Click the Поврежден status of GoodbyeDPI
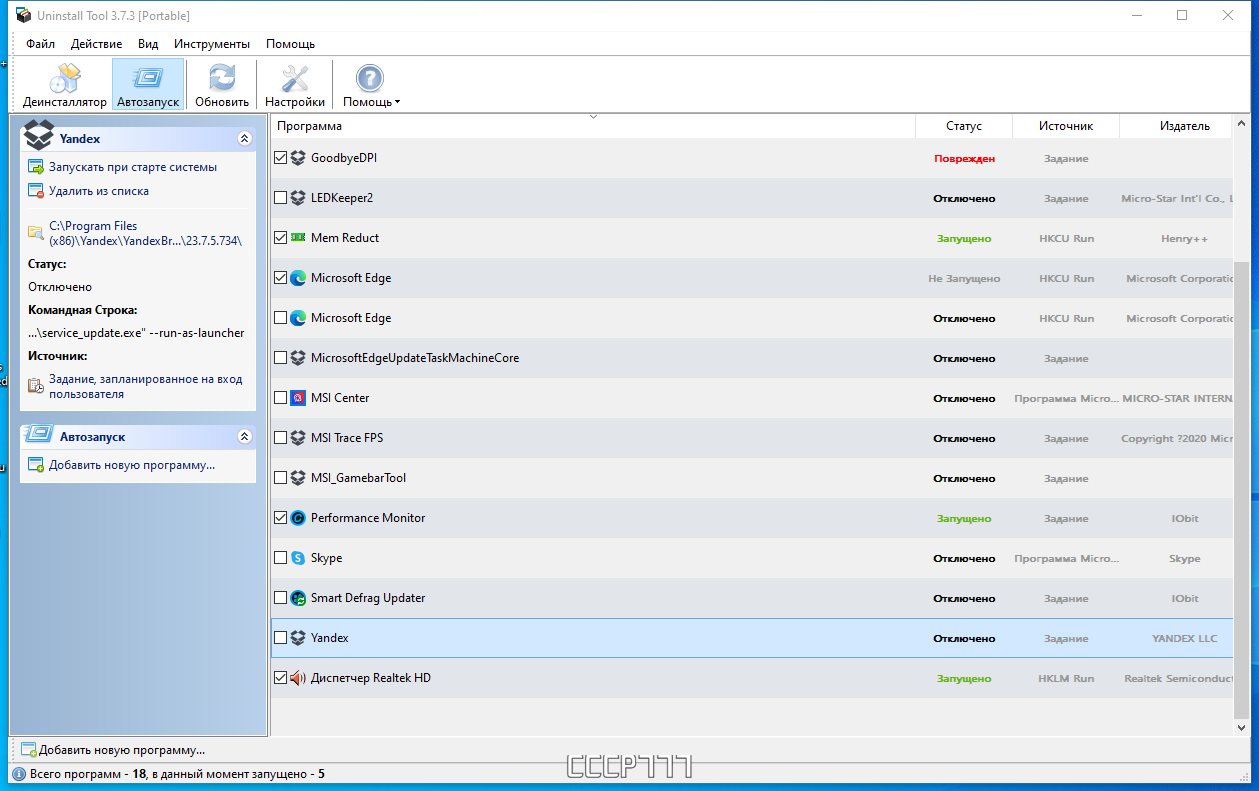1259x791 pixels. click(964, 159)
